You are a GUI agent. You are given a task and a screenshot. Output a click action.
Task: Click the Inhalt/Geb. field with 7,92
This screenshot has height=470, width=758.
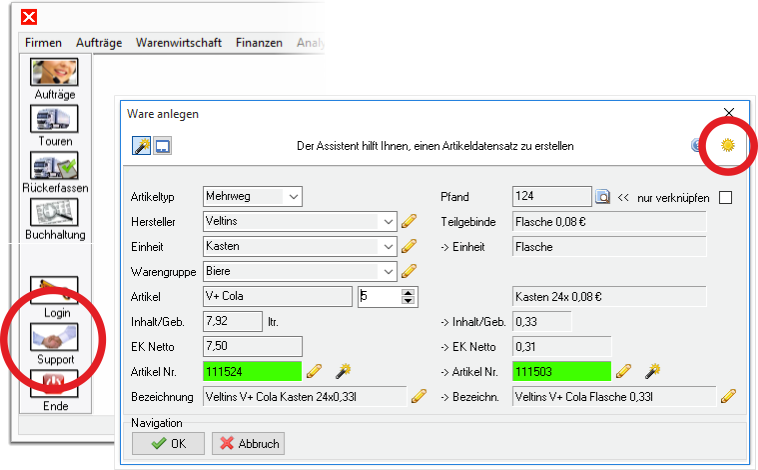(233, 322)
